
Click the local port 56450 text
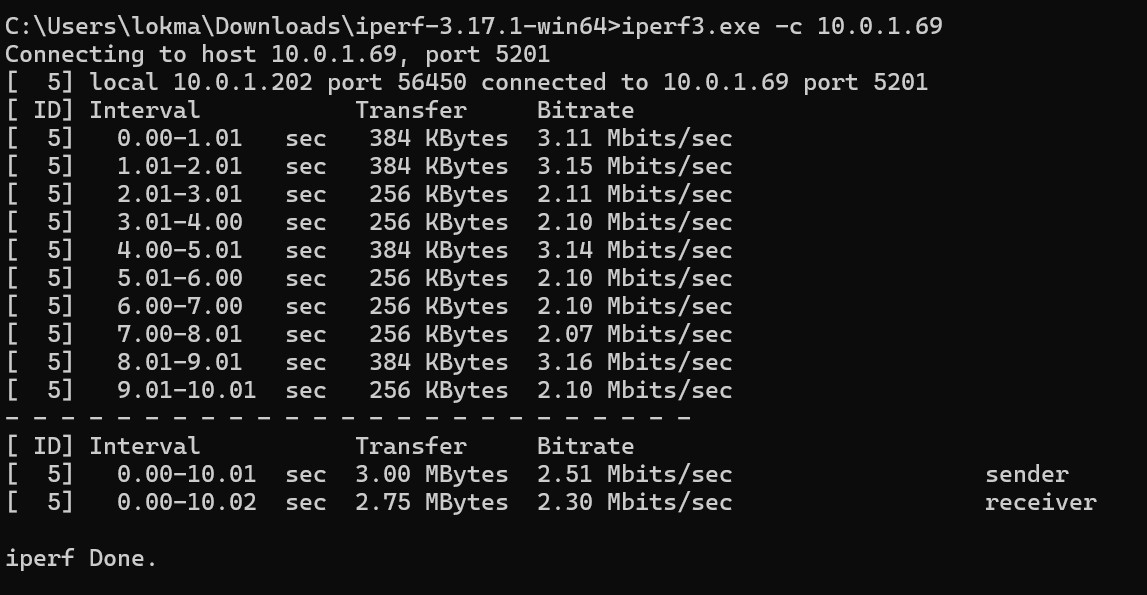[396, 82]
